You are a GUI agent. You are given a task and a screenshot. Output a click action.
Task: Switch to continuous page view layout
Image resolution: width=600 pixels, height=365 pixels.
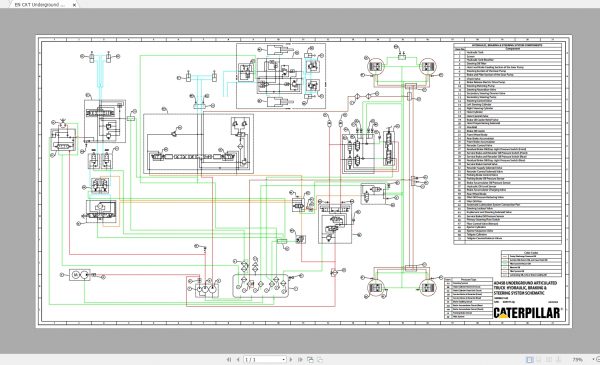click(539, 360)
